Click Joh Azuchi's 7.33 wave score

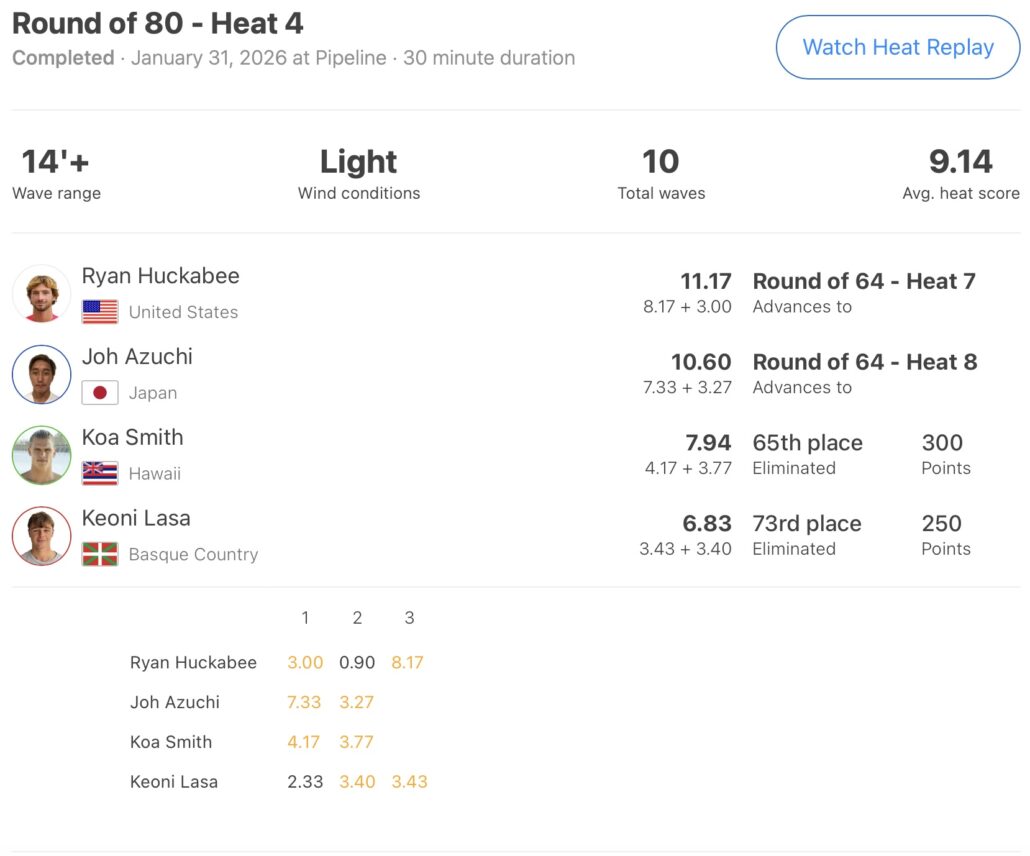tap(304, 702)
